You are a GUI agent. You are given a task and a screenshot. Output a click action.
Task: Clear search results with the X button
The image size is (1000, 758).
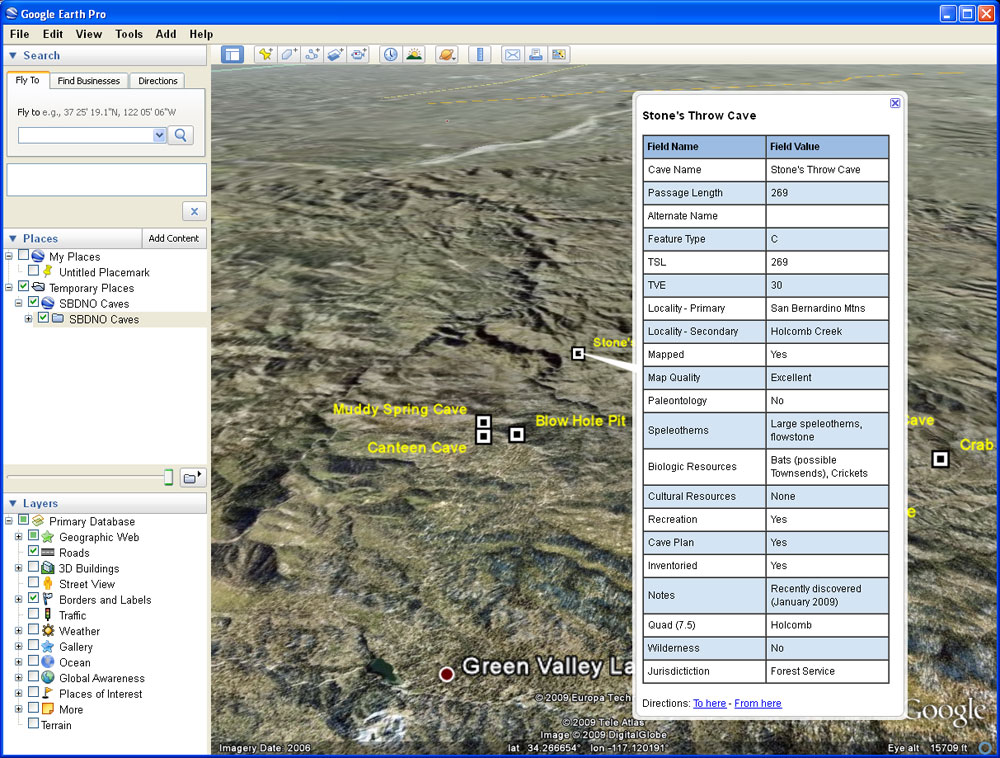pyautogui.click(x=194, y=211)
